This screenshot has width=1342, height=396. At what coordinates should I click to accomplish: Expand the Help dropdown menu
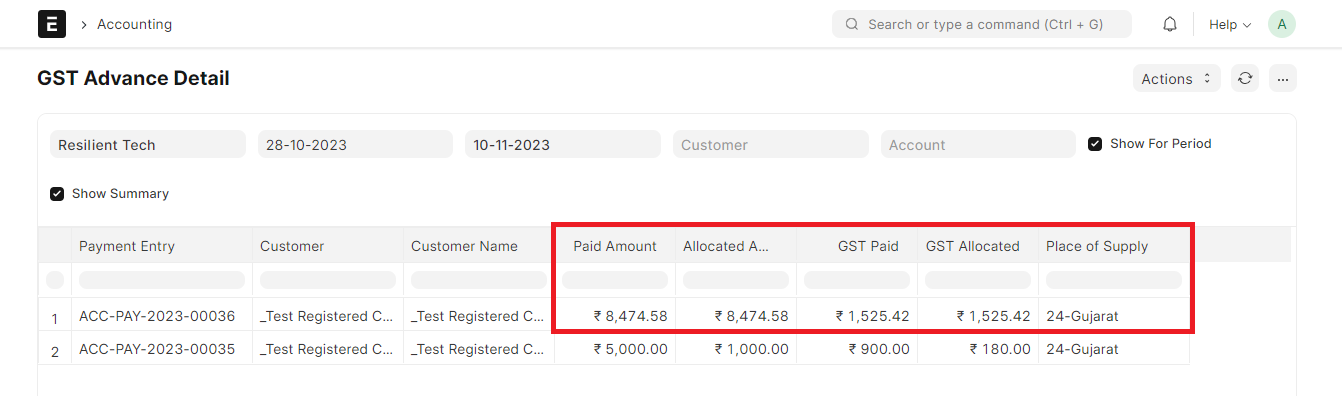1230,24
